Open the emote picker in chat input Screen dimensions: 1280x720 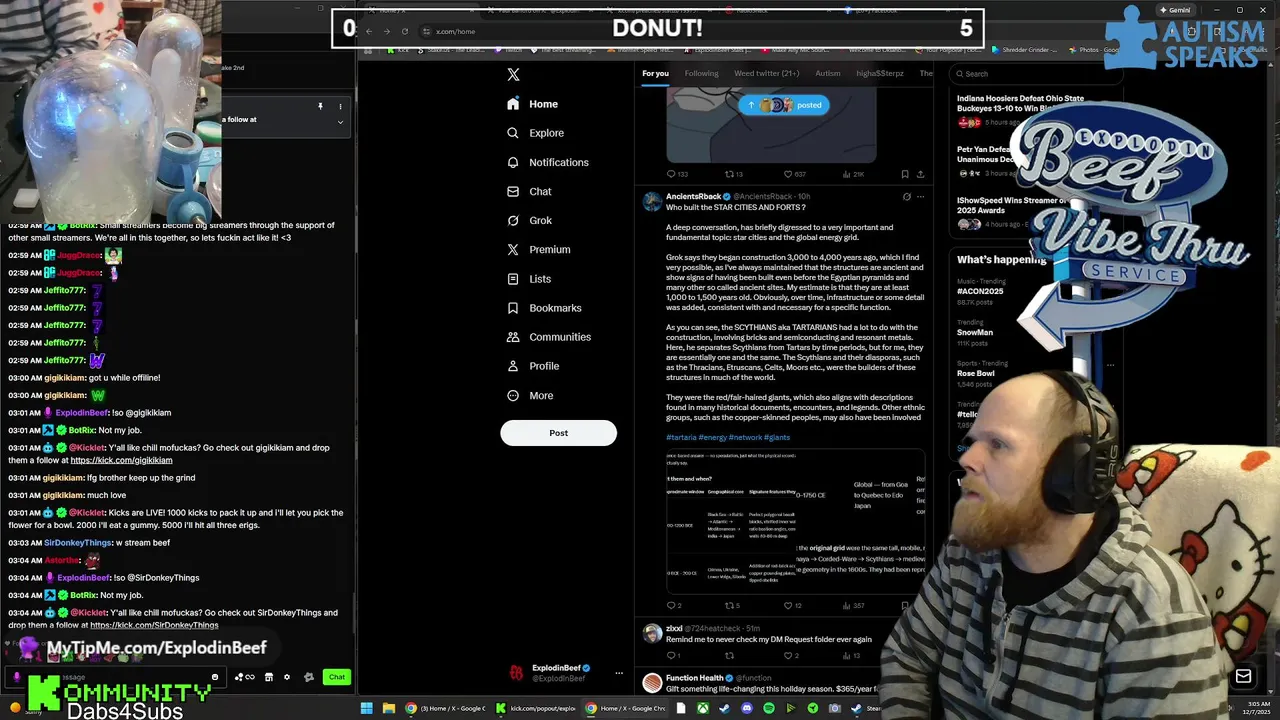pyautogui.click(x=215, y=677)
